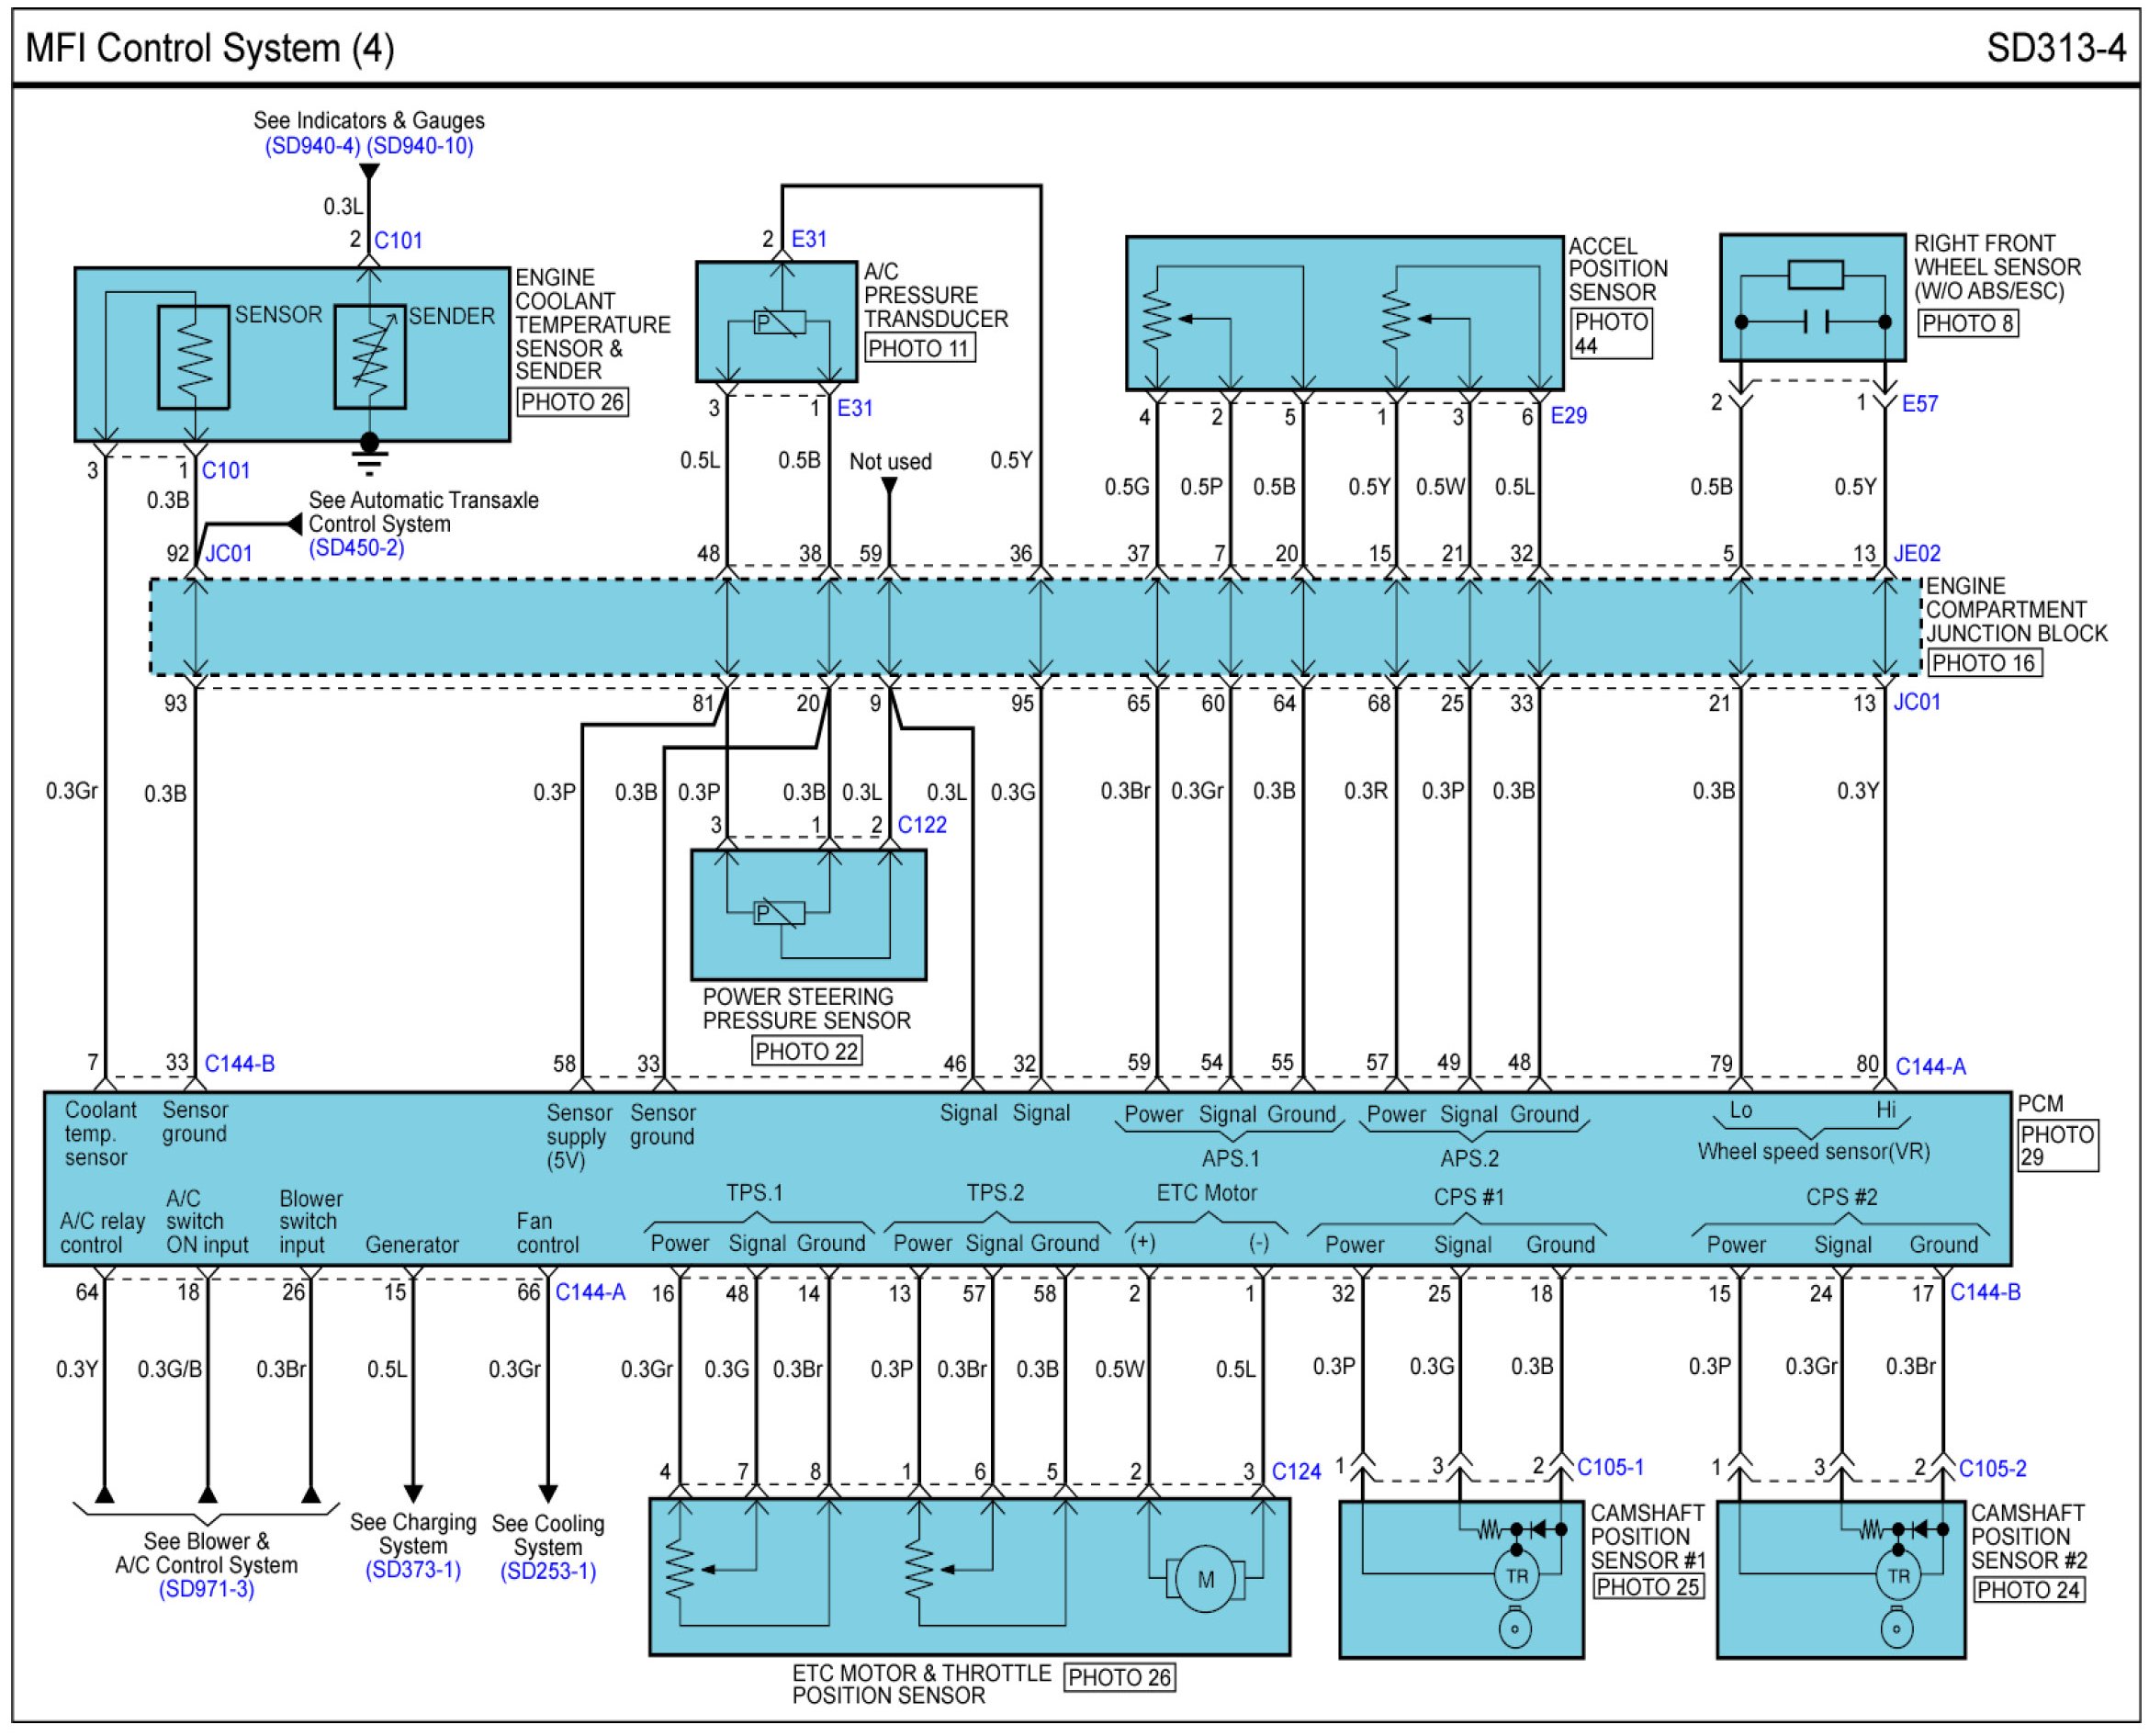Click the ETC motor M symbol
The image size is (2149, 1736).
tap(1205, 1579)
